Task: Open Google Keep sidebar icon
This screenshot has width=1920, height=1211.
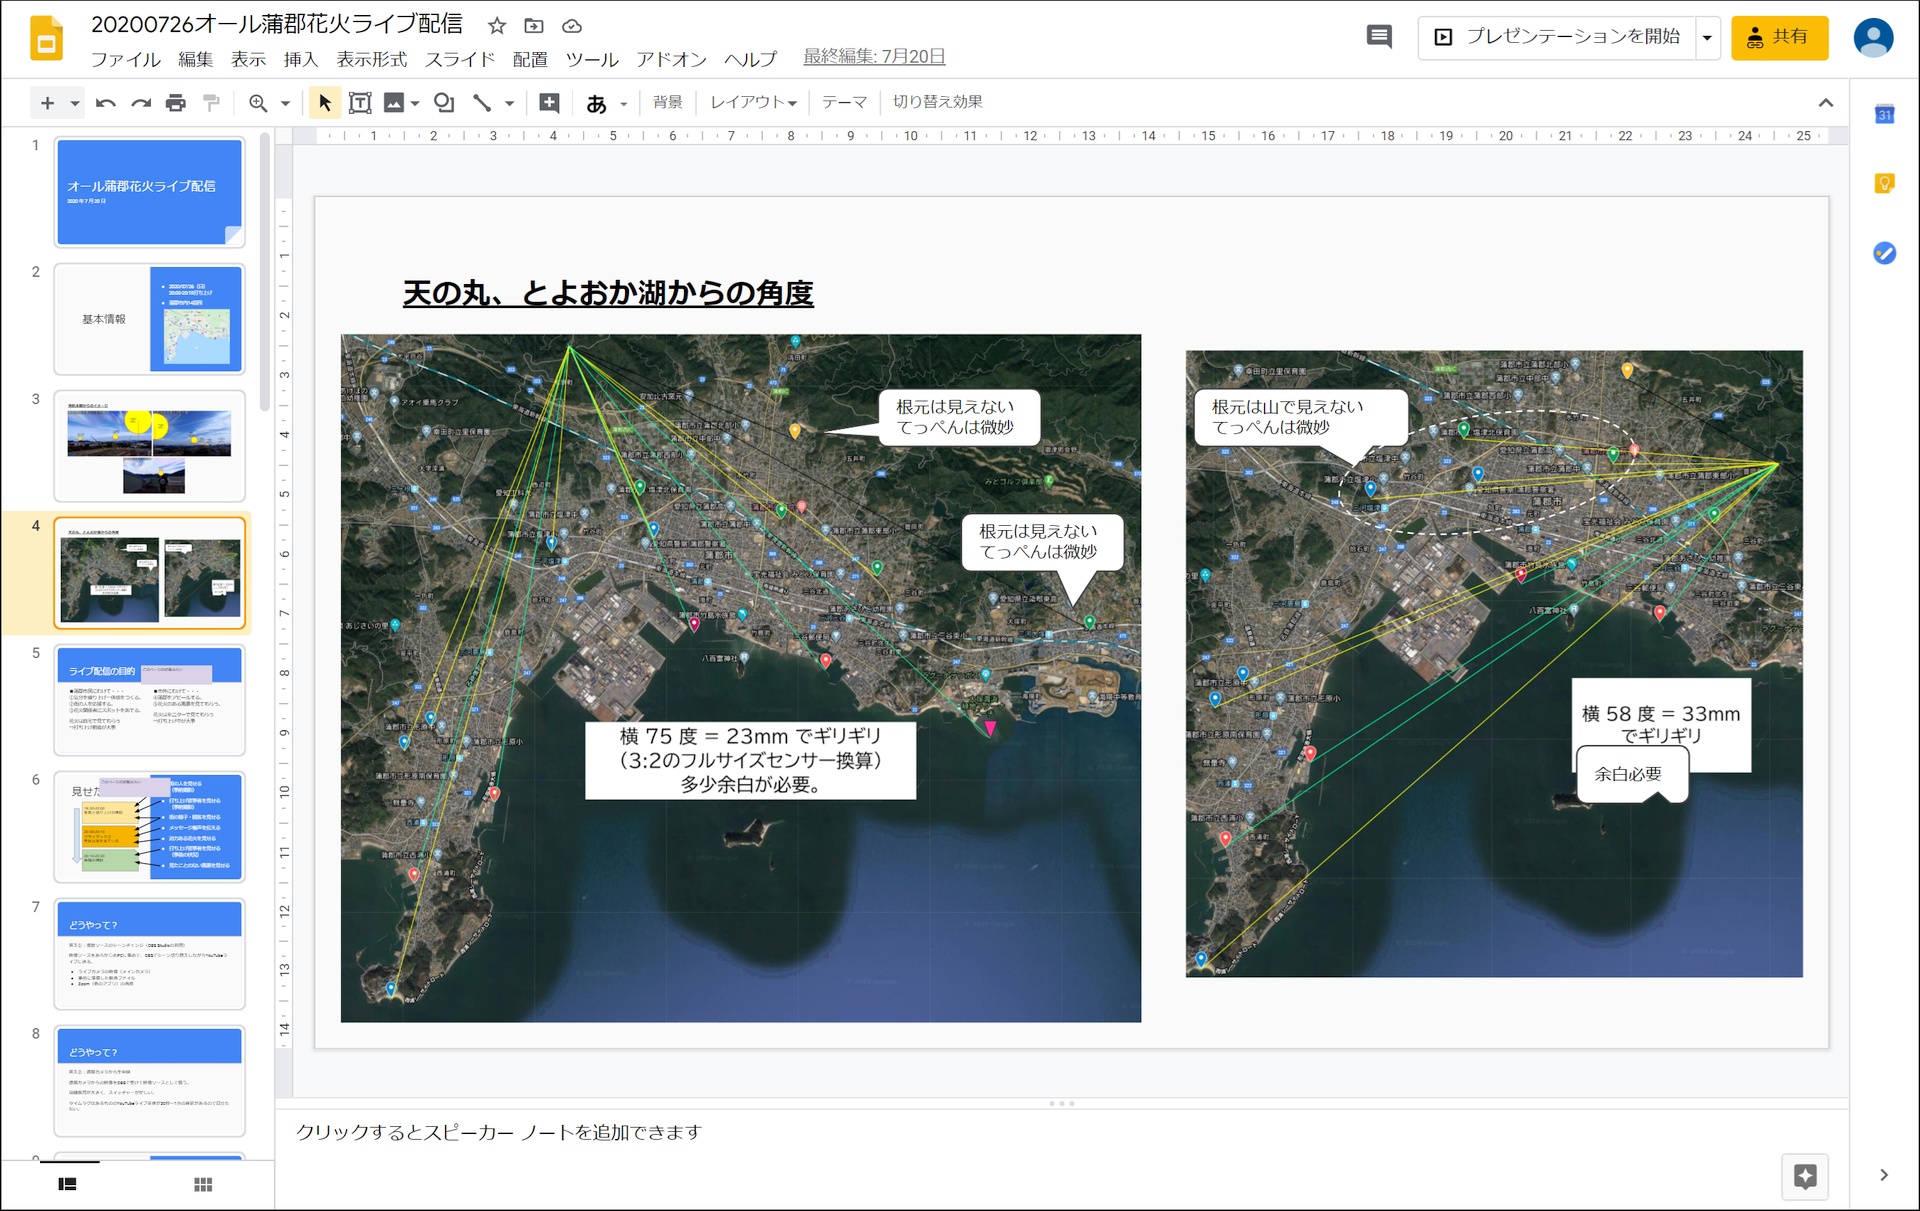Action: pos(1884,183)
